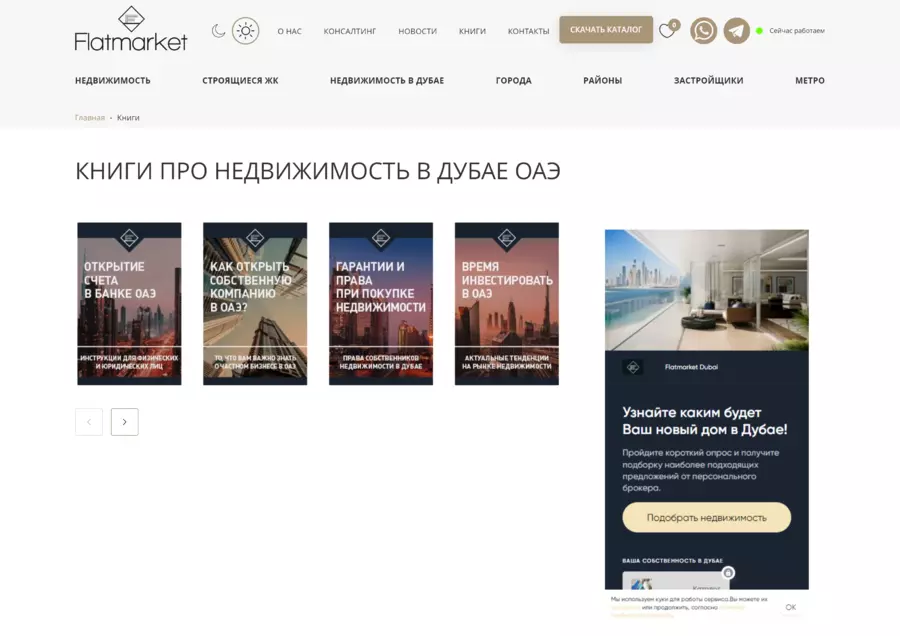Open book Как открыть собственную компанию в ОАЭ
The width and height of the screenshot is (900, 636).
[255, 304]
